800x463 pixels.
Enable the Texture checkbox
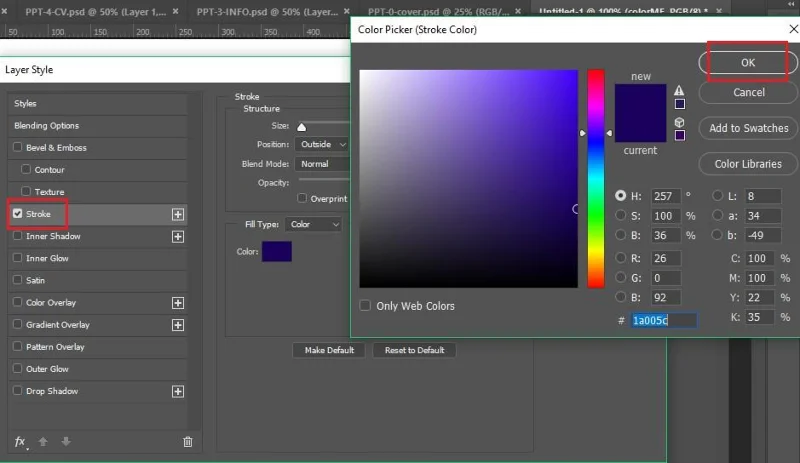pos(26,191)
